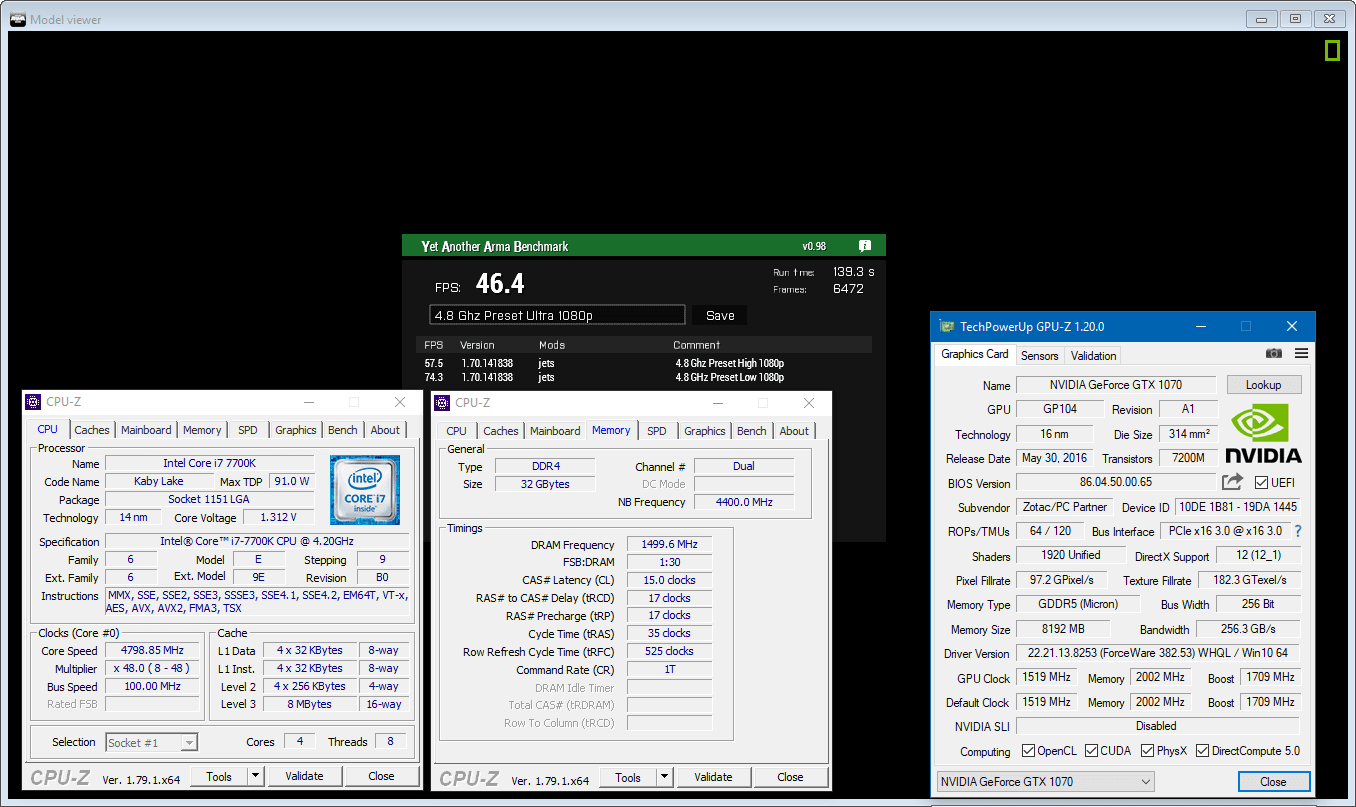Click the CAS# Latency 15.0 clocks value
This screenshot has height=807, width=1356.
(669, 580)
